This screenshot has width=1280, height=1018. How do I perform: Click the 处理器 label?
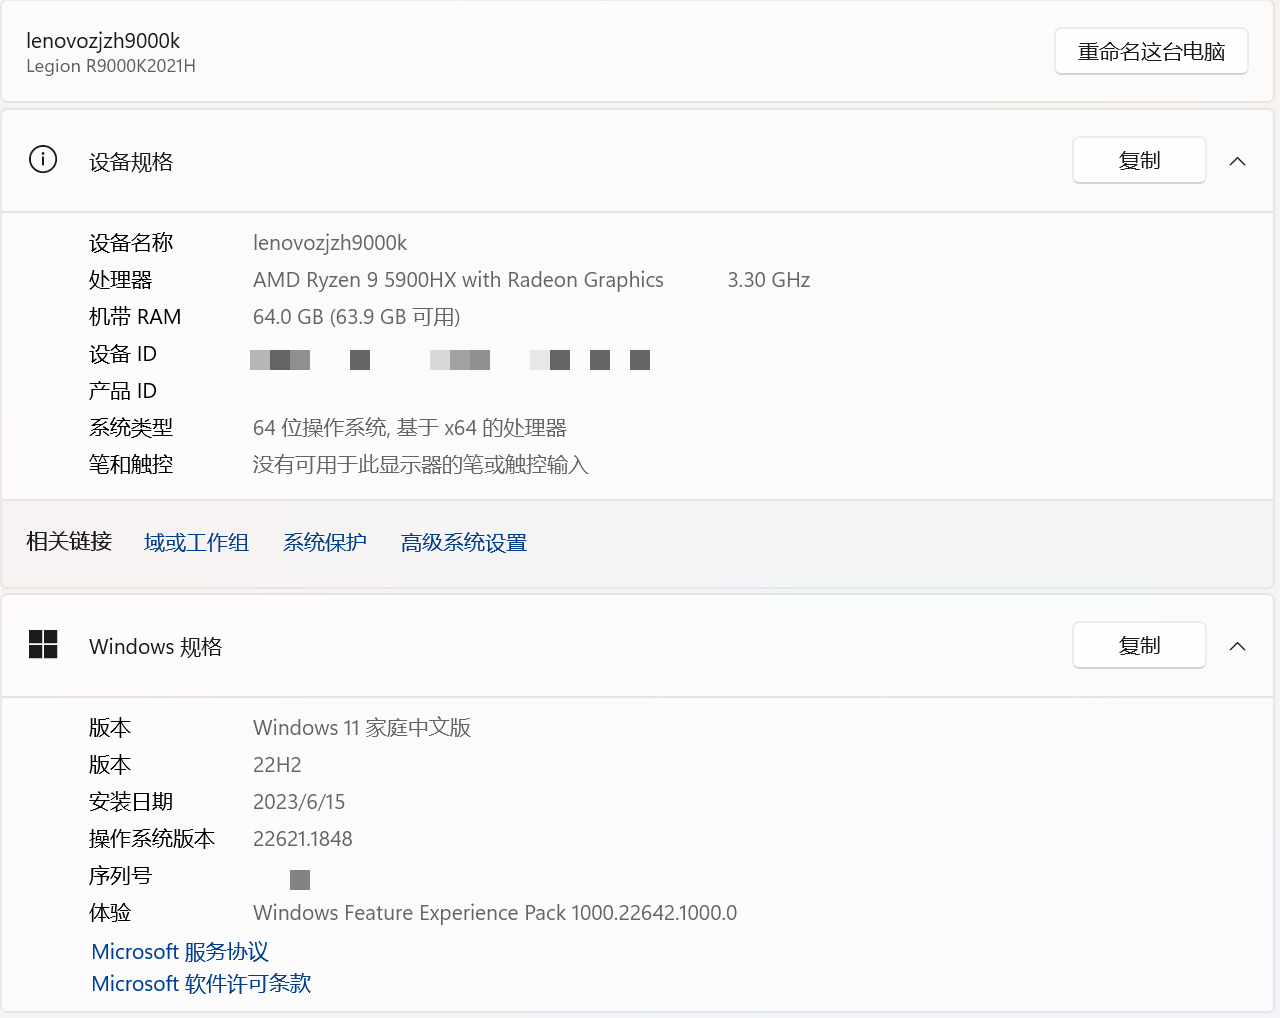click(x=120, y=280)
